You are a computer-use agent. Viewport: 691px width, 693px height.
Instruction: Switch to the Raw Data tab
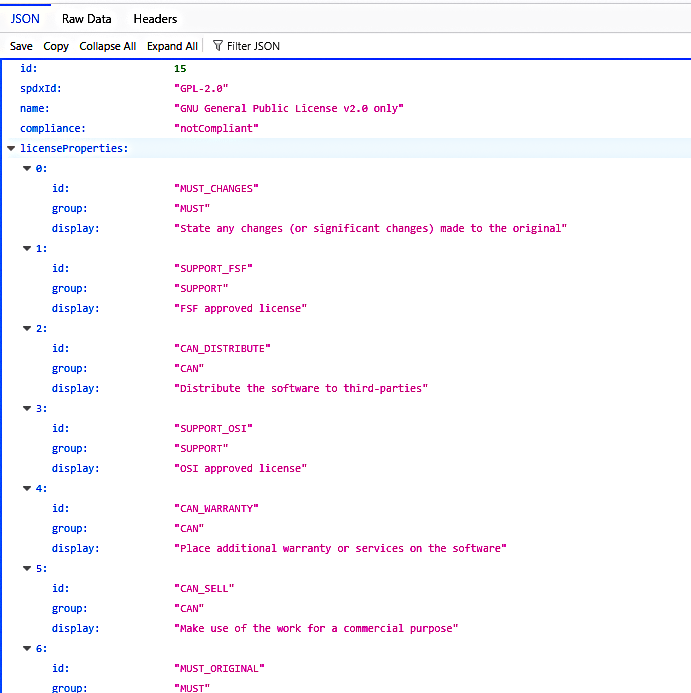pos(86,18)
